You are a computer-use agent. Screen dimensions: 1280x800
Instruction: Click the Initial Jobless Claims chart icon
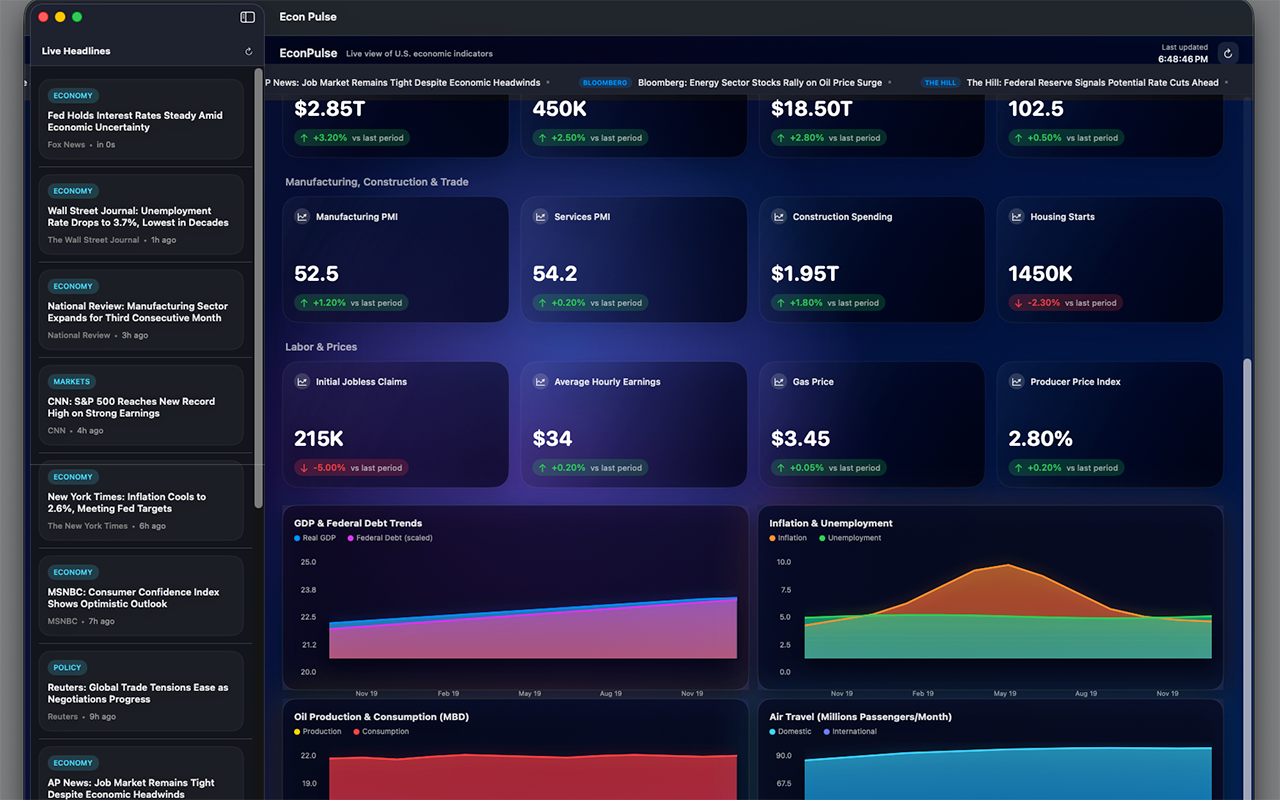(302, 381)
